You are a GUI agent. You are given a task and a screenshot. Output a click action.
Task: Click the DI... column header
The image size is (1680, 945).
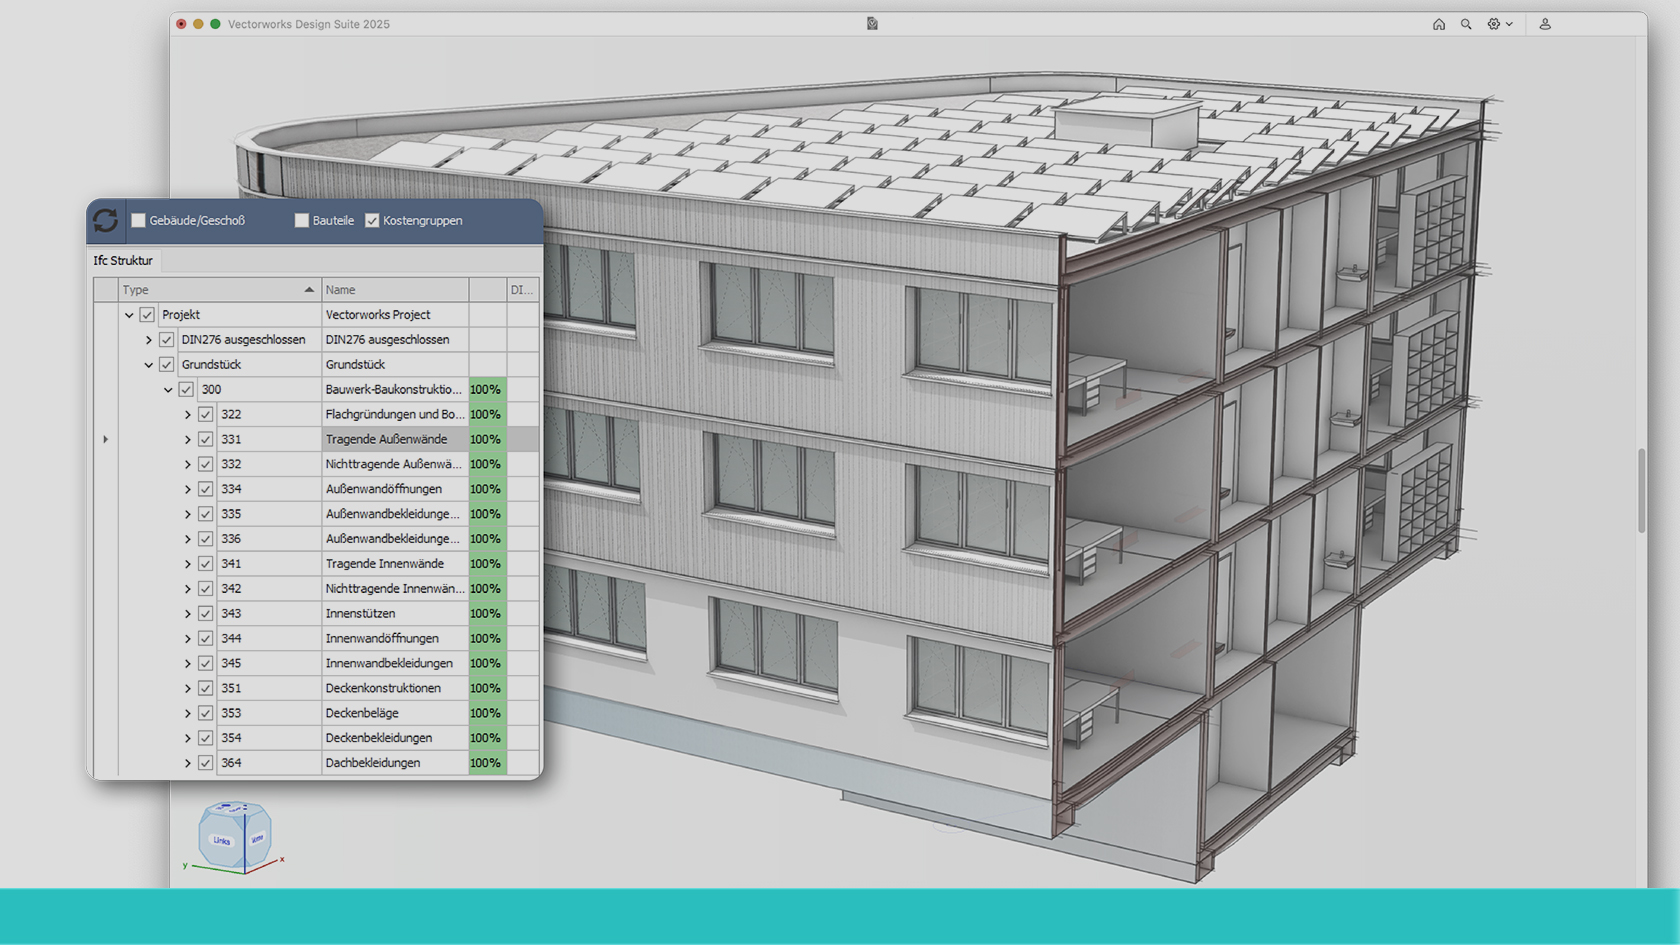pos(522,290)
